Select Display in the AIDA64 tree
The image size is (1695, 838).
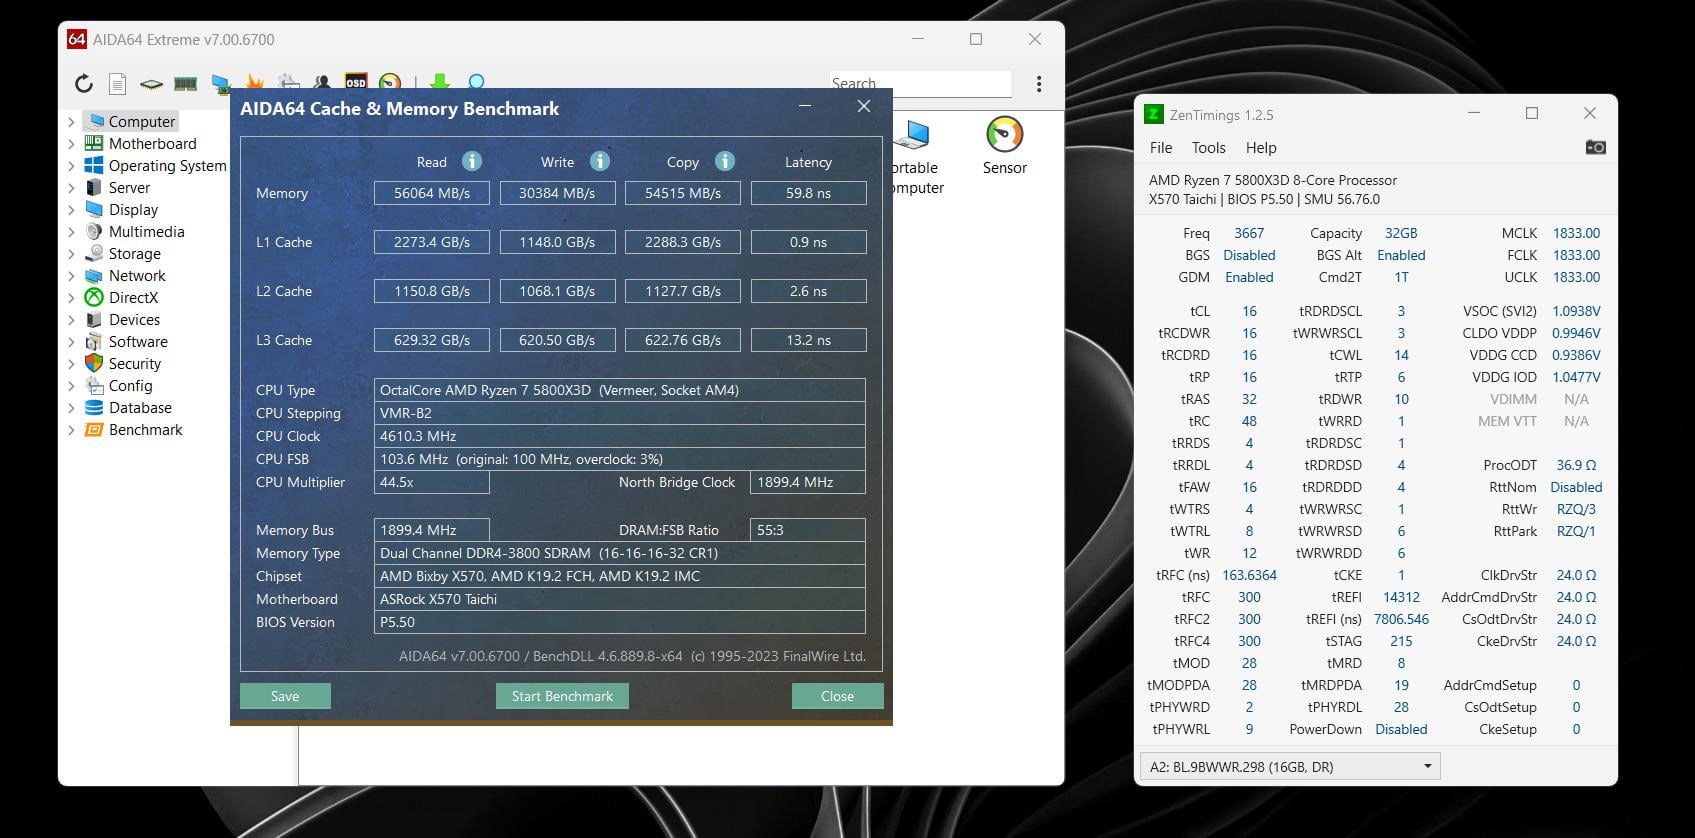133,210
